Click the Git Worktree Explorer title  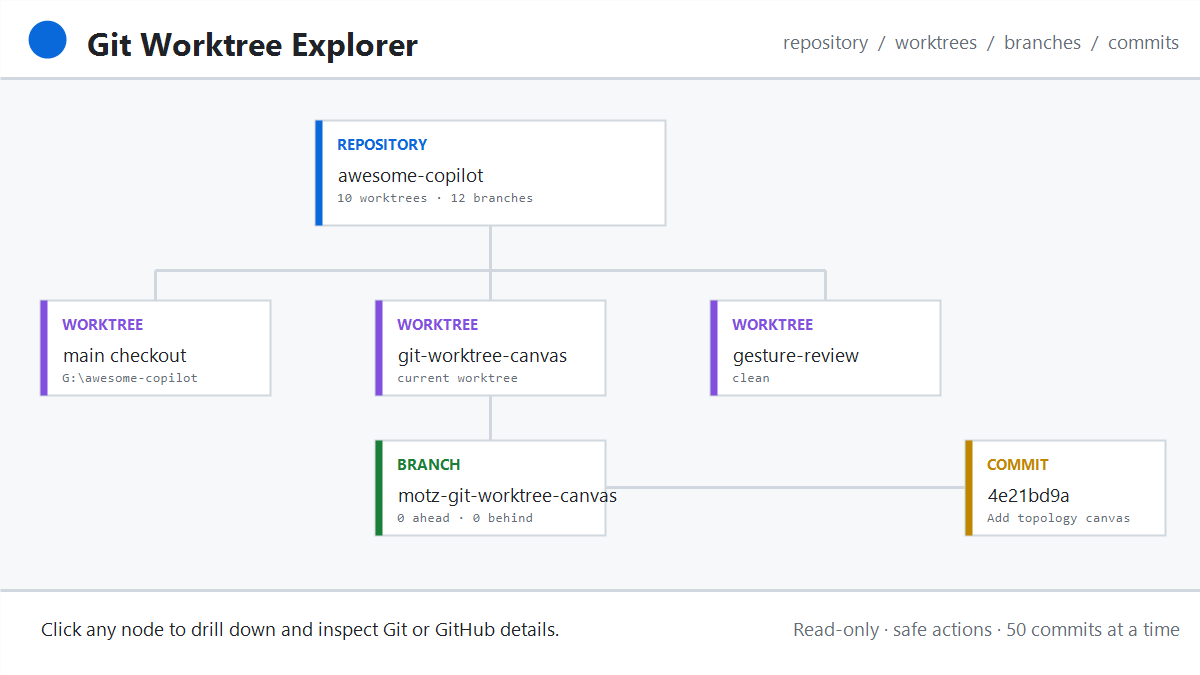click(252, 45)
